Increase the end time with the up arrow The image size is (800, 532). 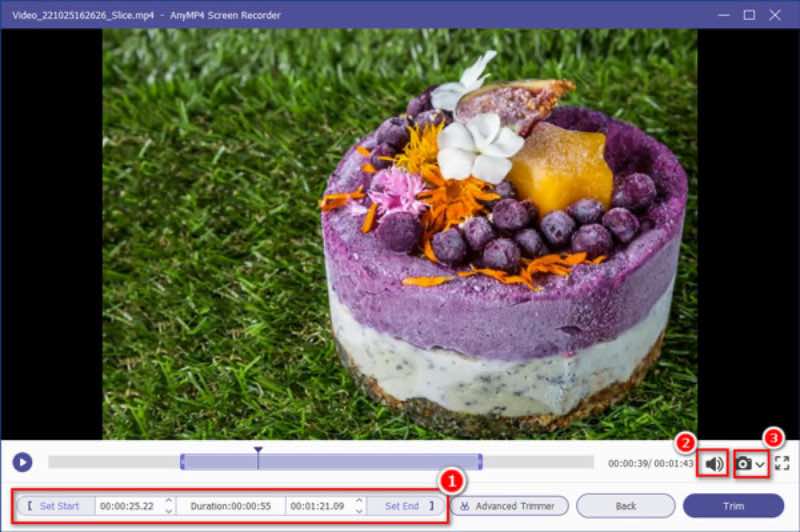[x=358, y=501]
